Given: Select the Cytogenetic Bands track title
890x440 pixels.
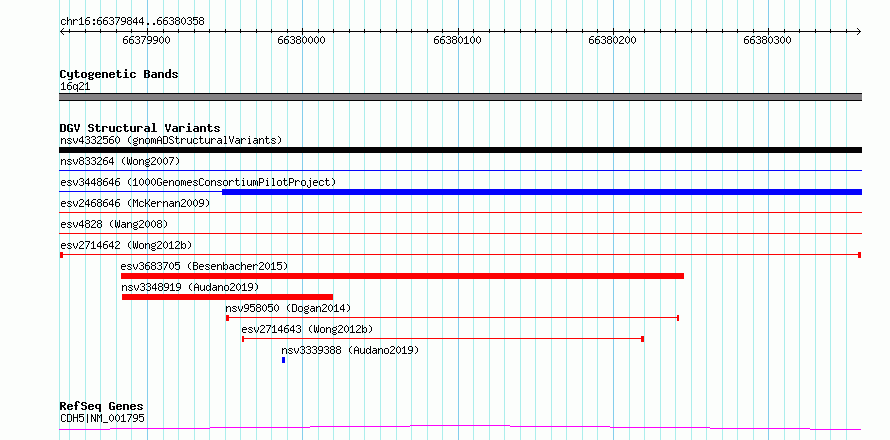Looking at the screenshot, I should click(119, 74).
